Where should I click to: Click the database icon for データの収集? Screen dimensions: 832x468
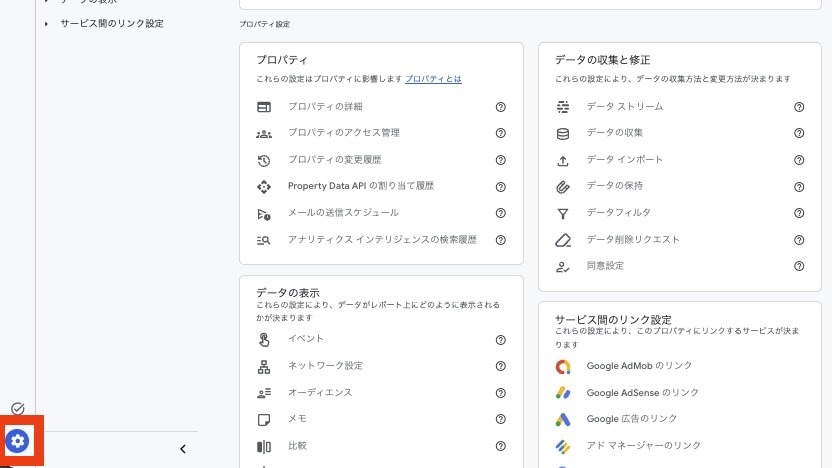click(563, 134)
